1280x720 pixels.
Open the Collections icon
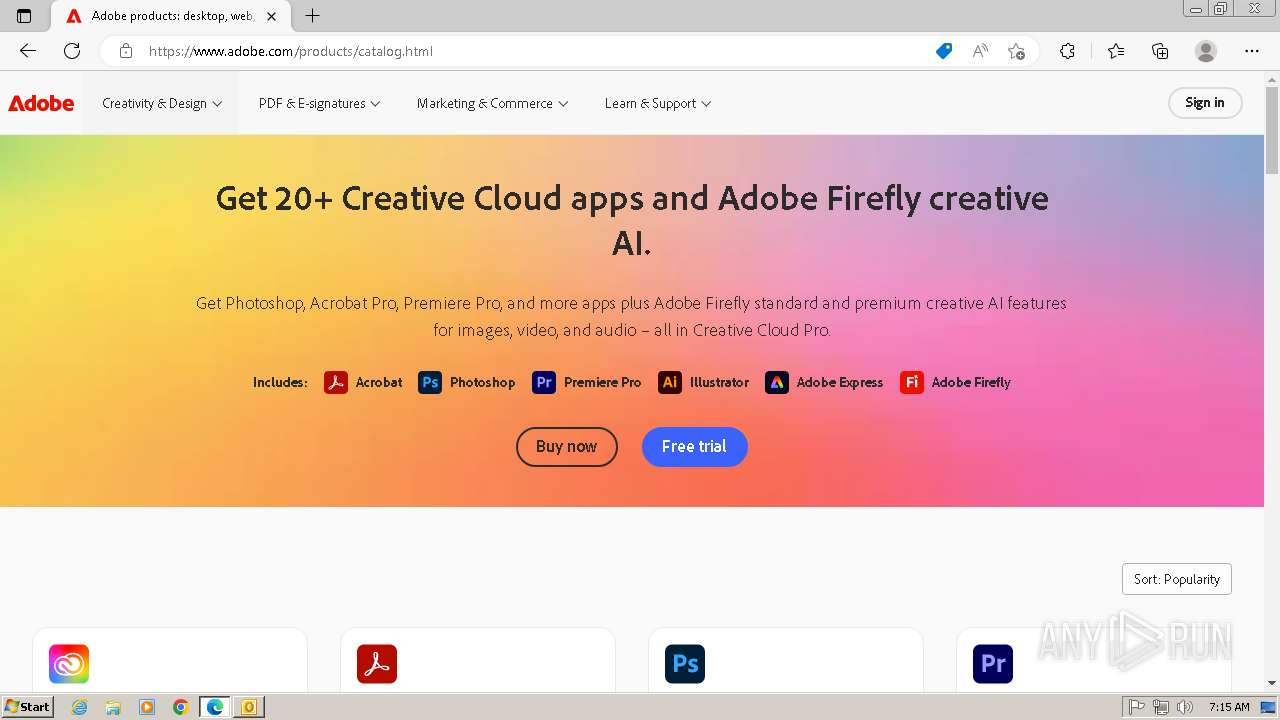click(1160, 51)
